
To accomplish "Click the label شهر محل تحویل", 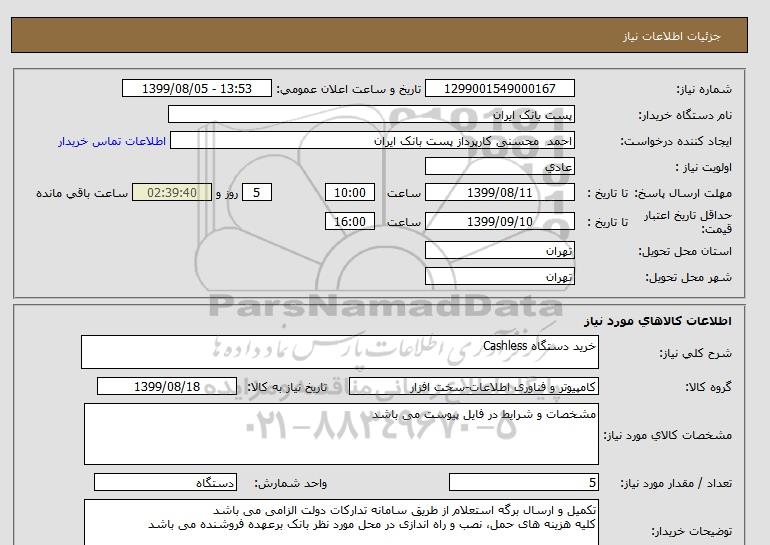I will 688,277.
